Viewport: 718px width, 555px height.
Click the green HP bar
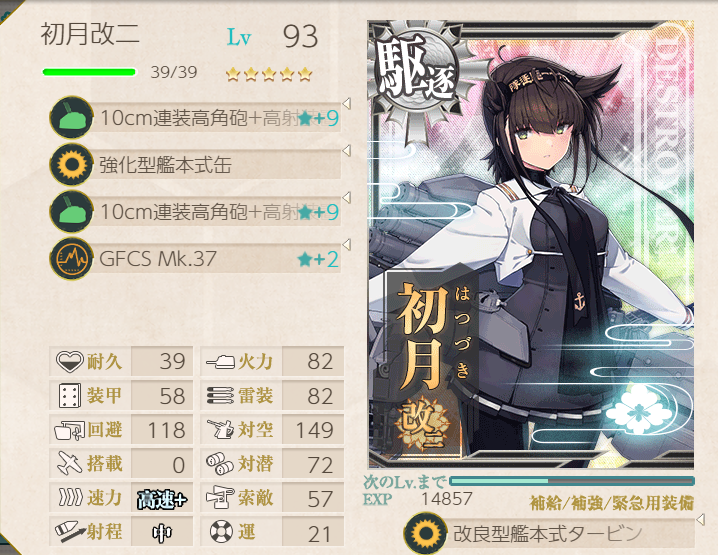(x=89, y=72)
